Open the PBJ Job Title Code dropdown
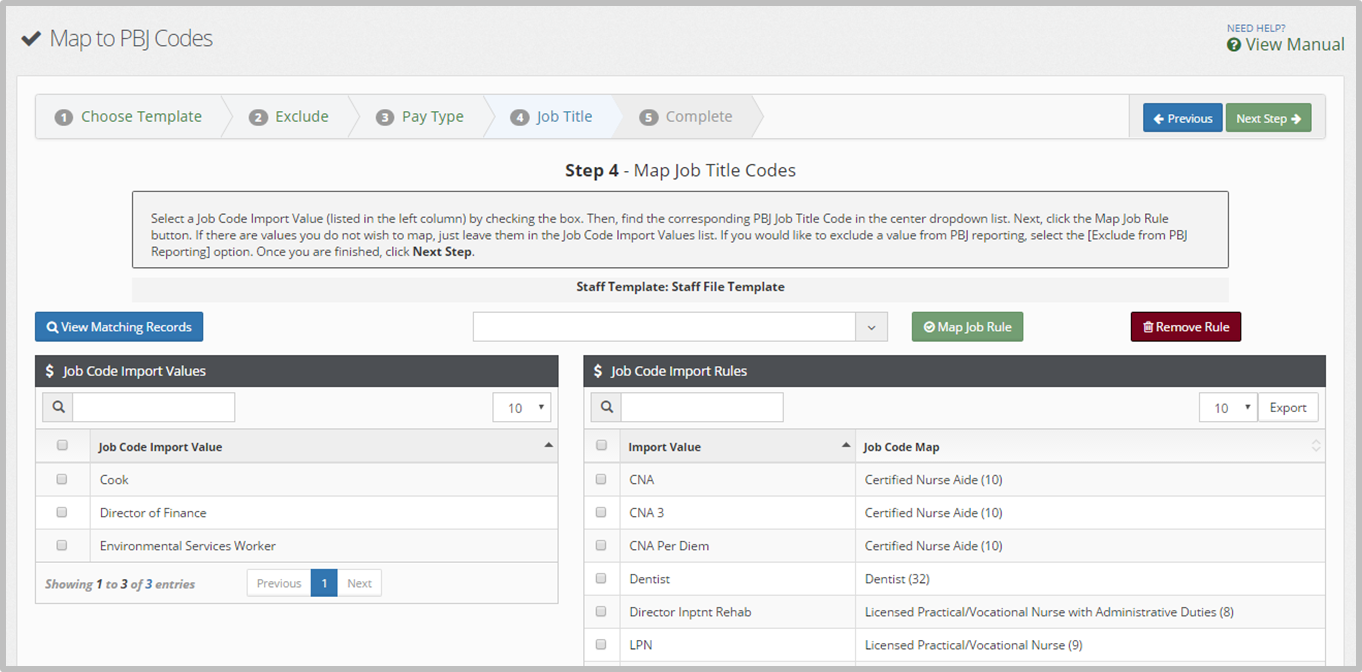The width and height of the screenshot is (1362, 672). [871, 327]
